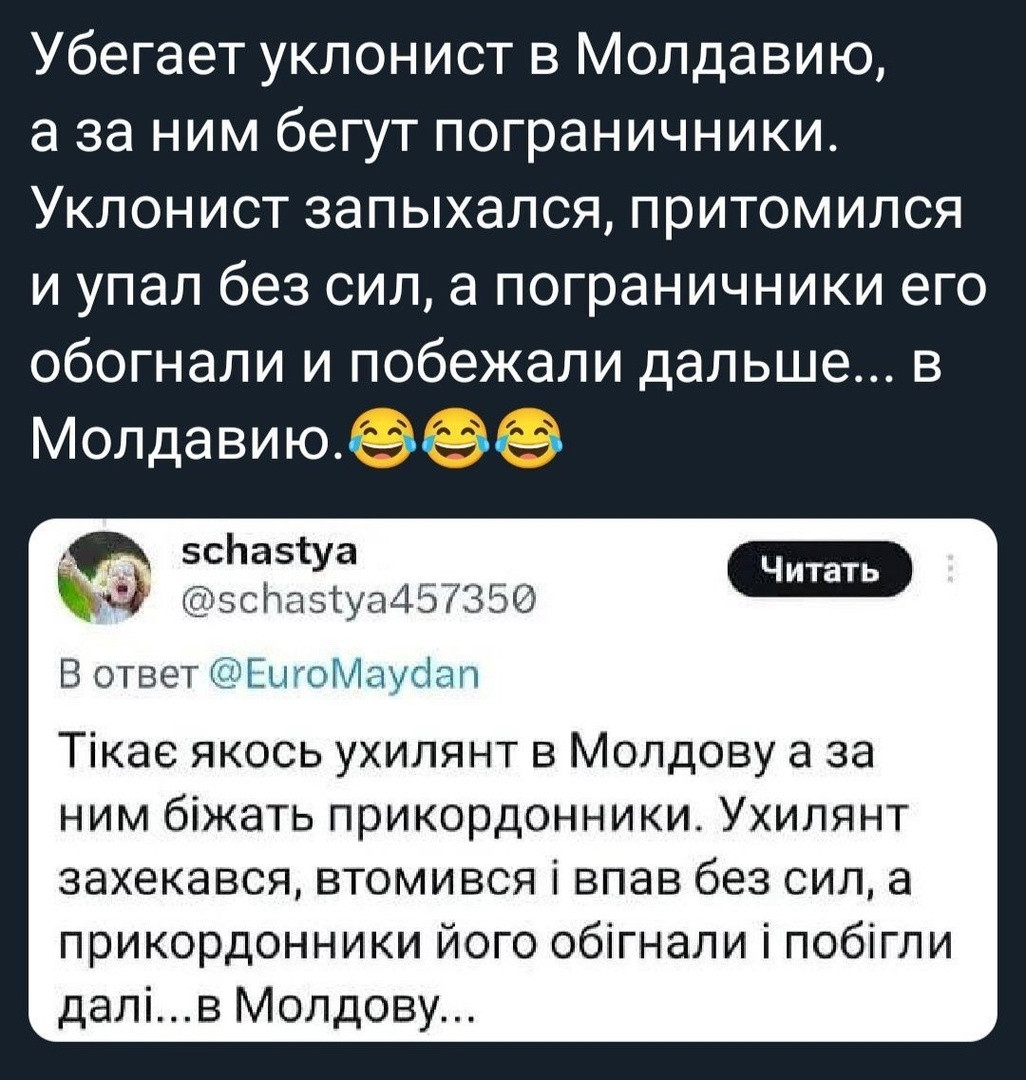The image size is (1026, 1080).
Task: Click the last laughing-crying emoji
Action: click(x=528, y=437)
